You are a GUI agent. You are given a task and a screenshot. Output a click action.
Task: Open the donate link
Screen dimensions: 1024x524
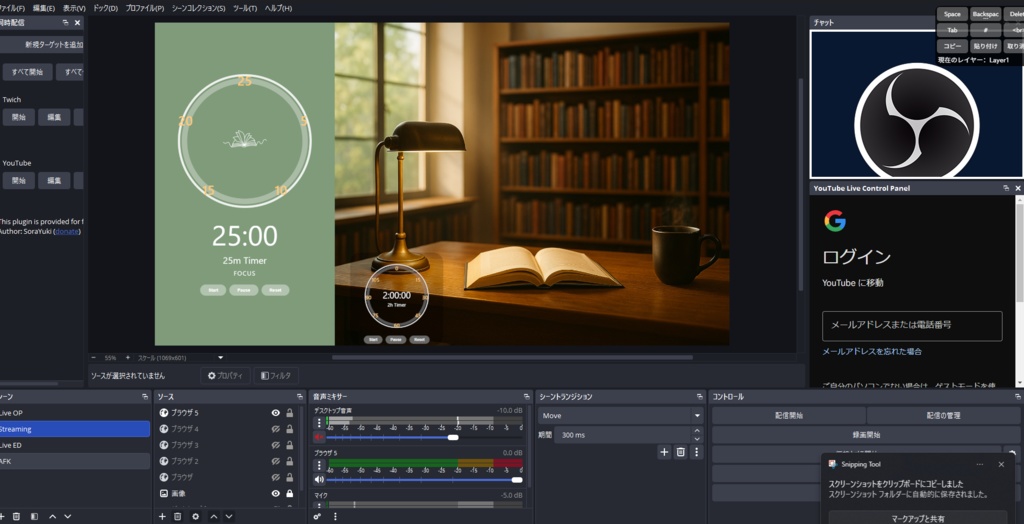pos(65,231)
